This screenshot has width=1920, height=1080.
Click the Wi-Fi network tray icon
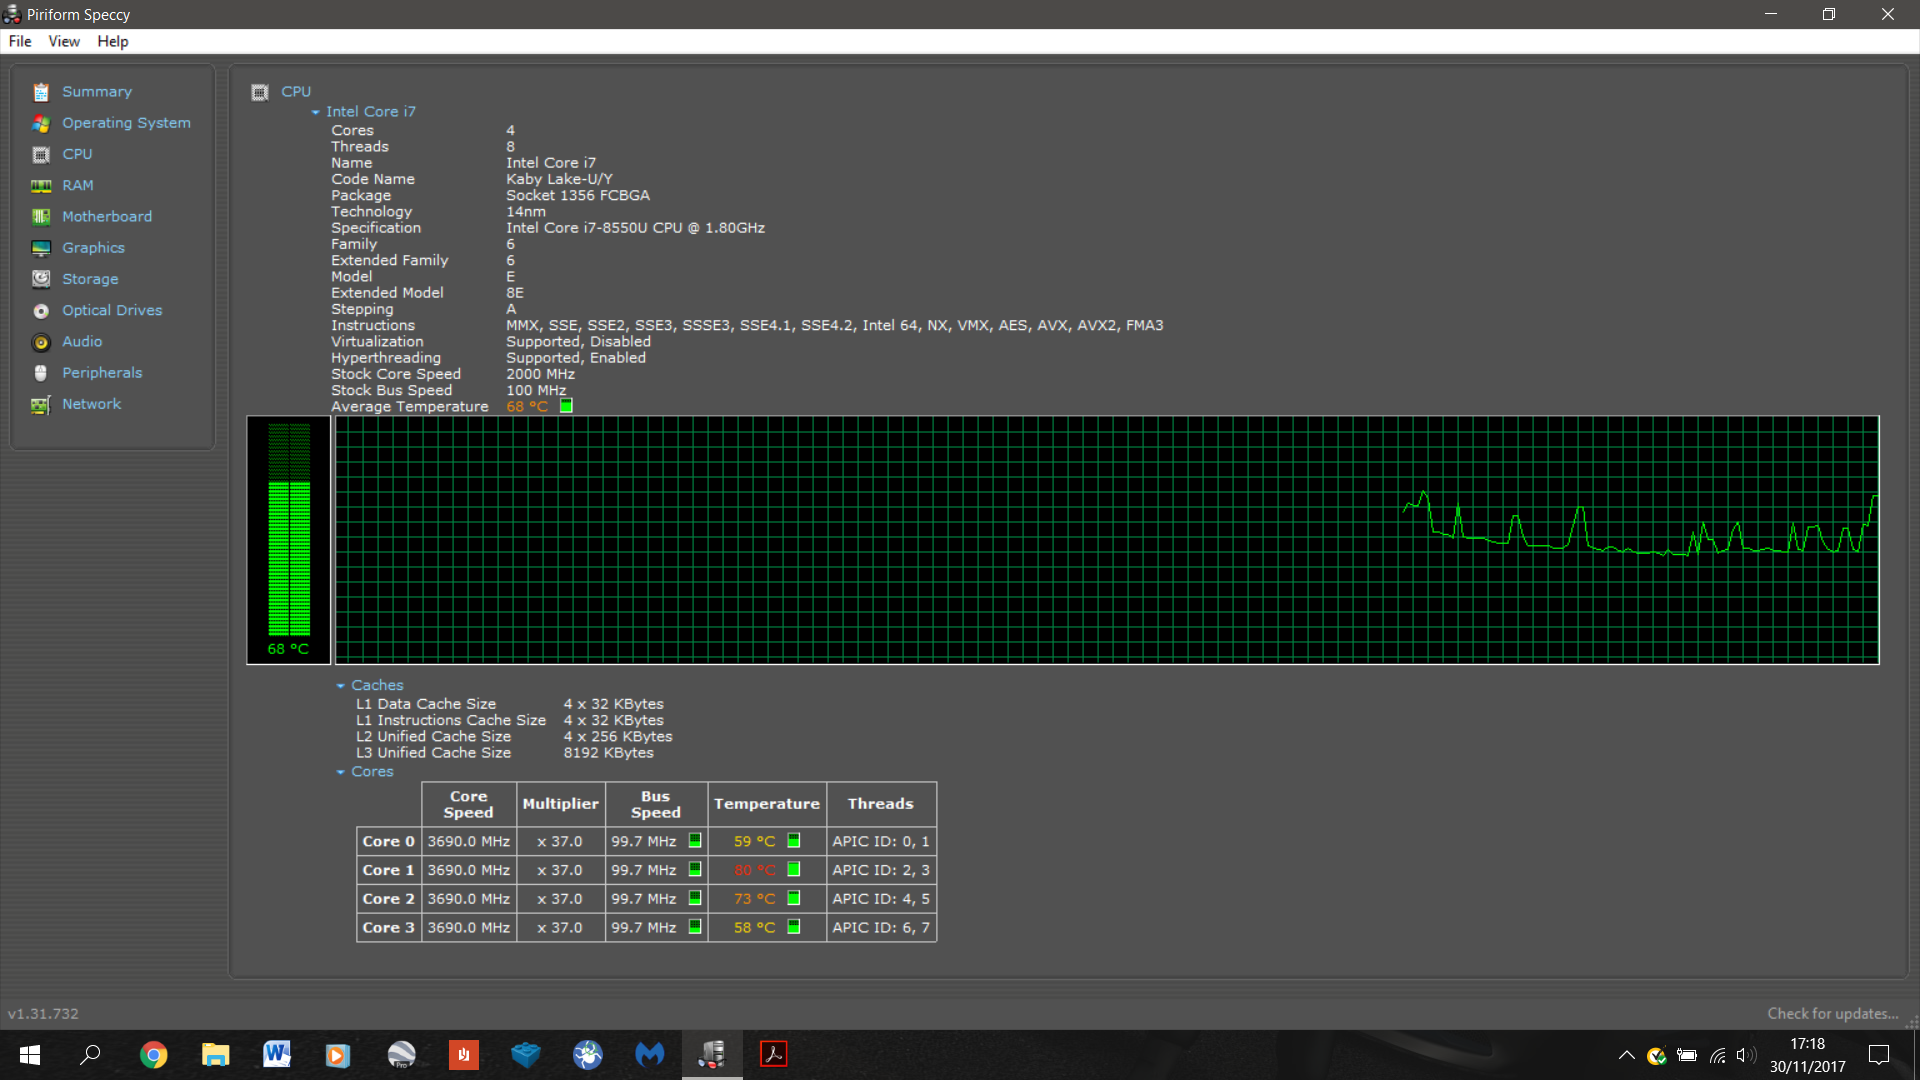pos(1718,1055)
